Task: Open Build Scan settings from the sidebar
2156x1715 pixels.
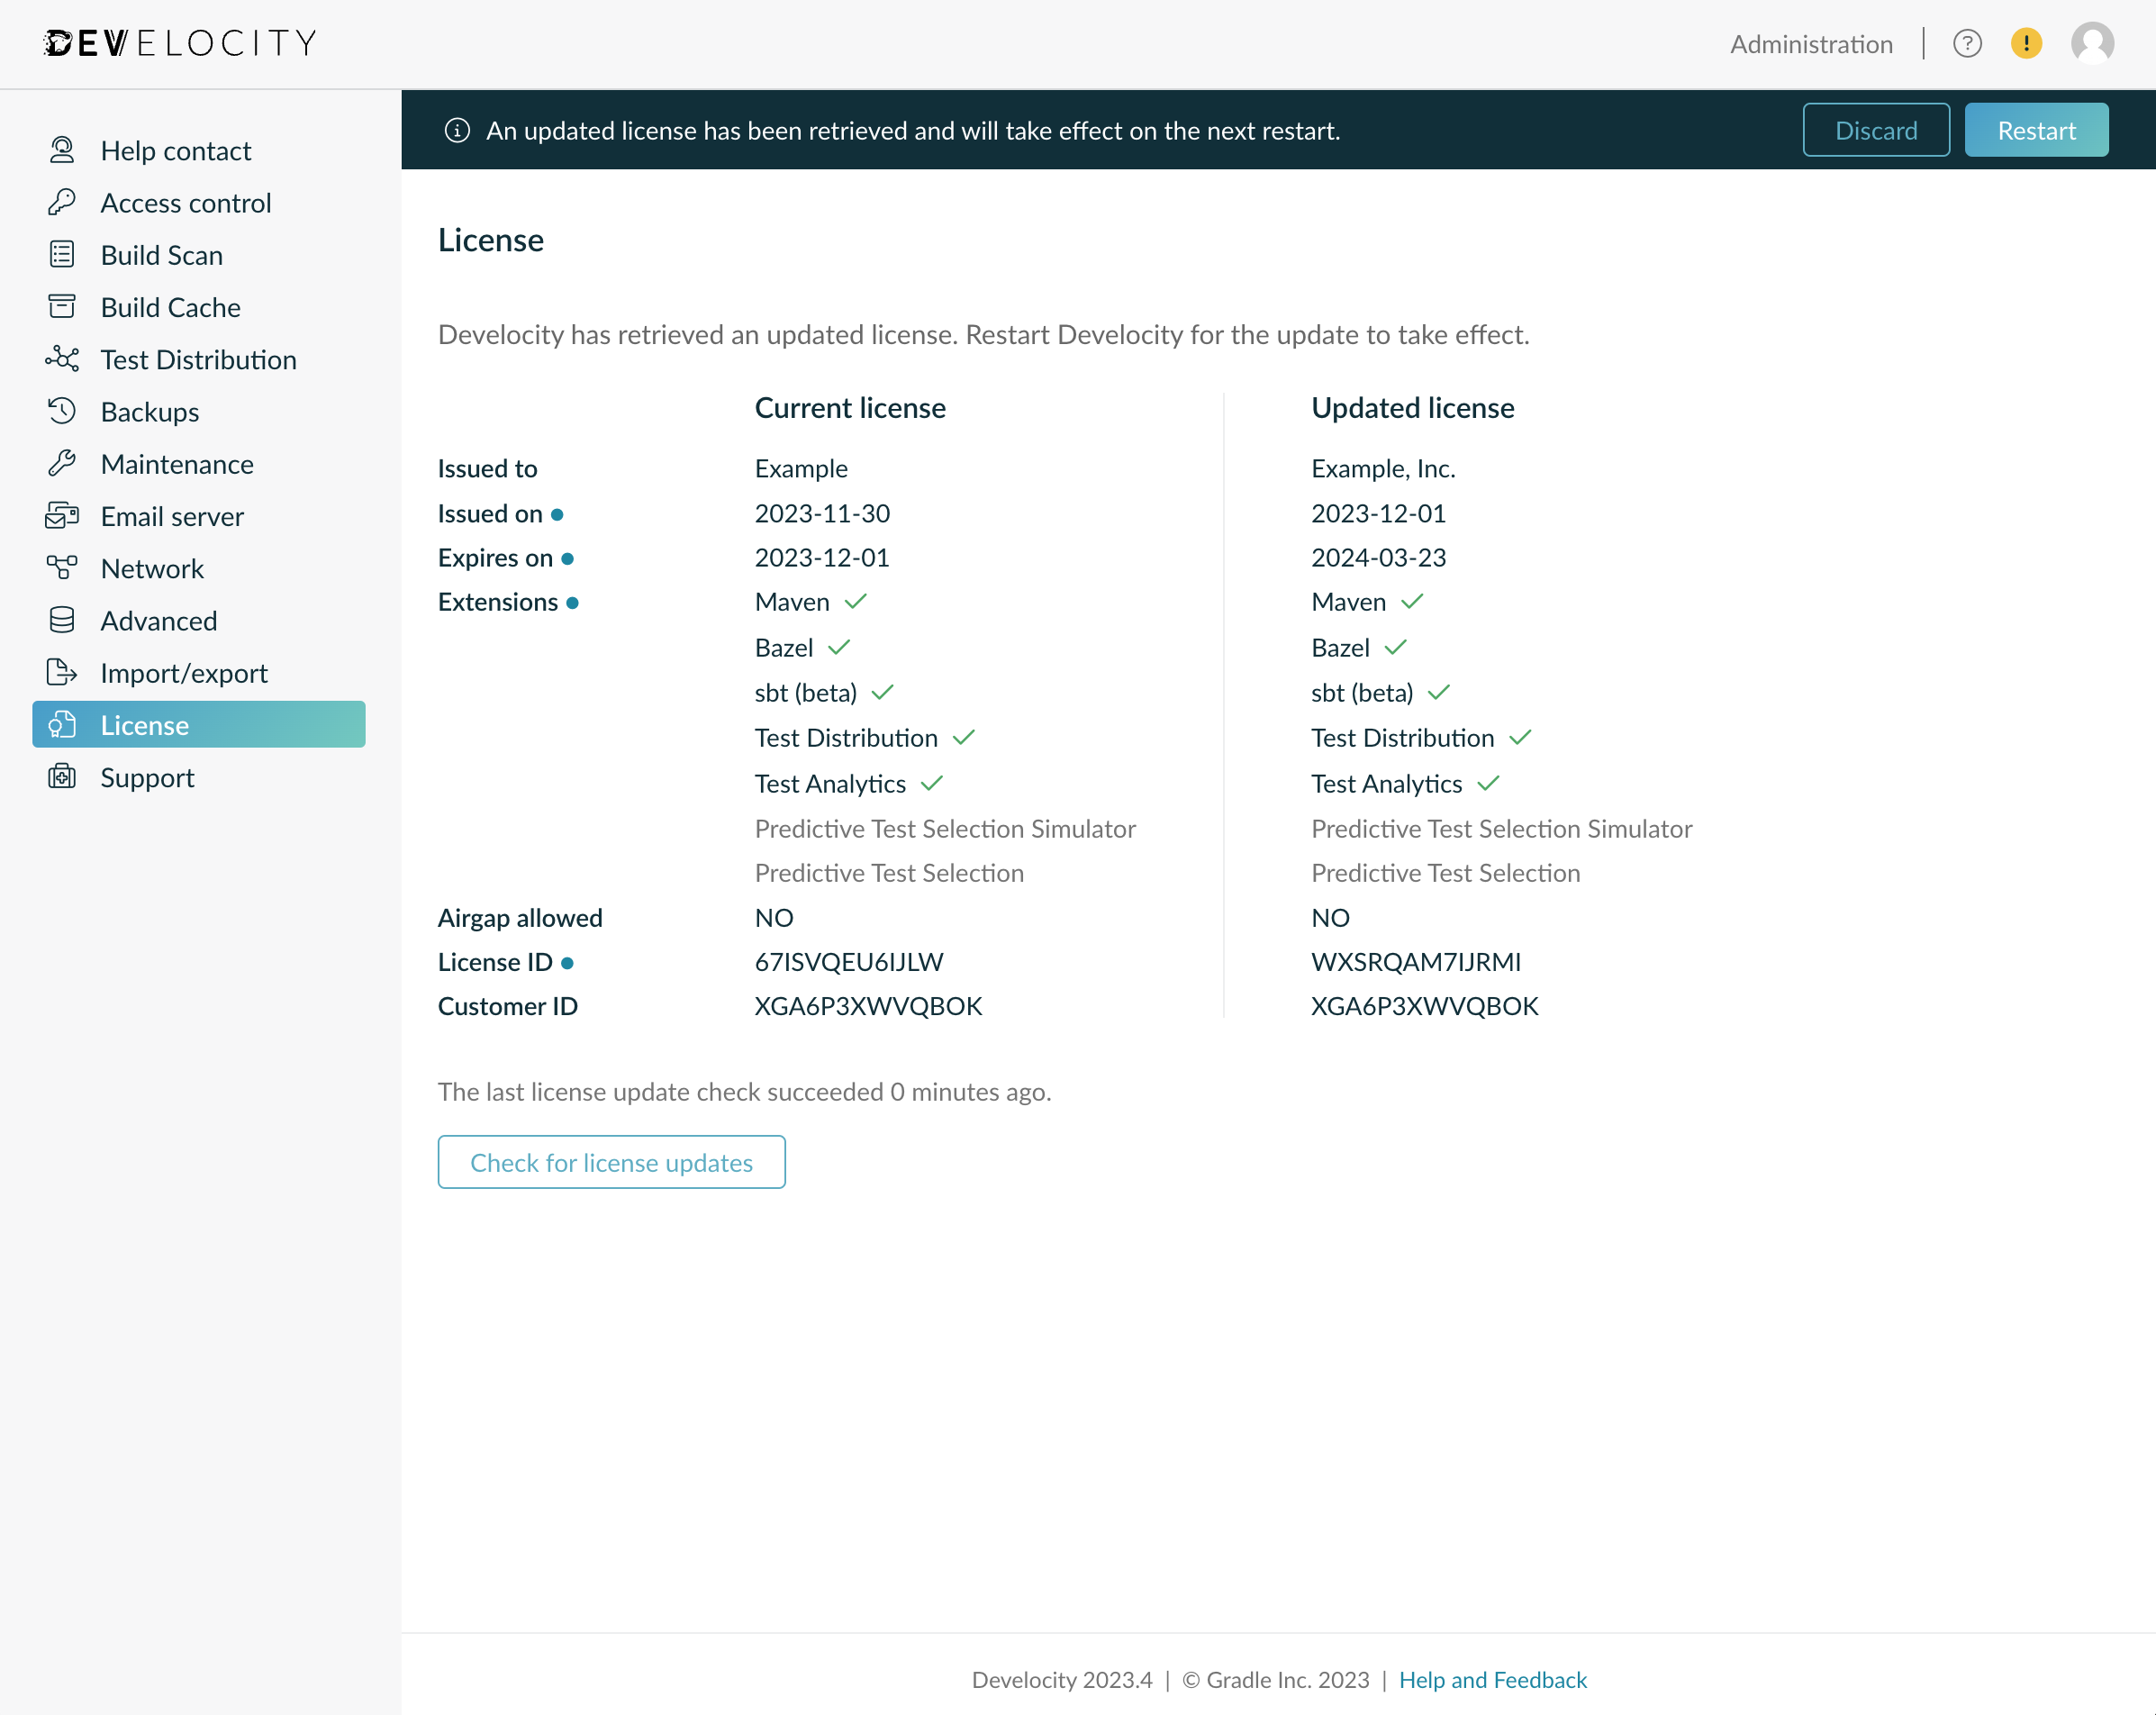Action: (x=62, y=255)
